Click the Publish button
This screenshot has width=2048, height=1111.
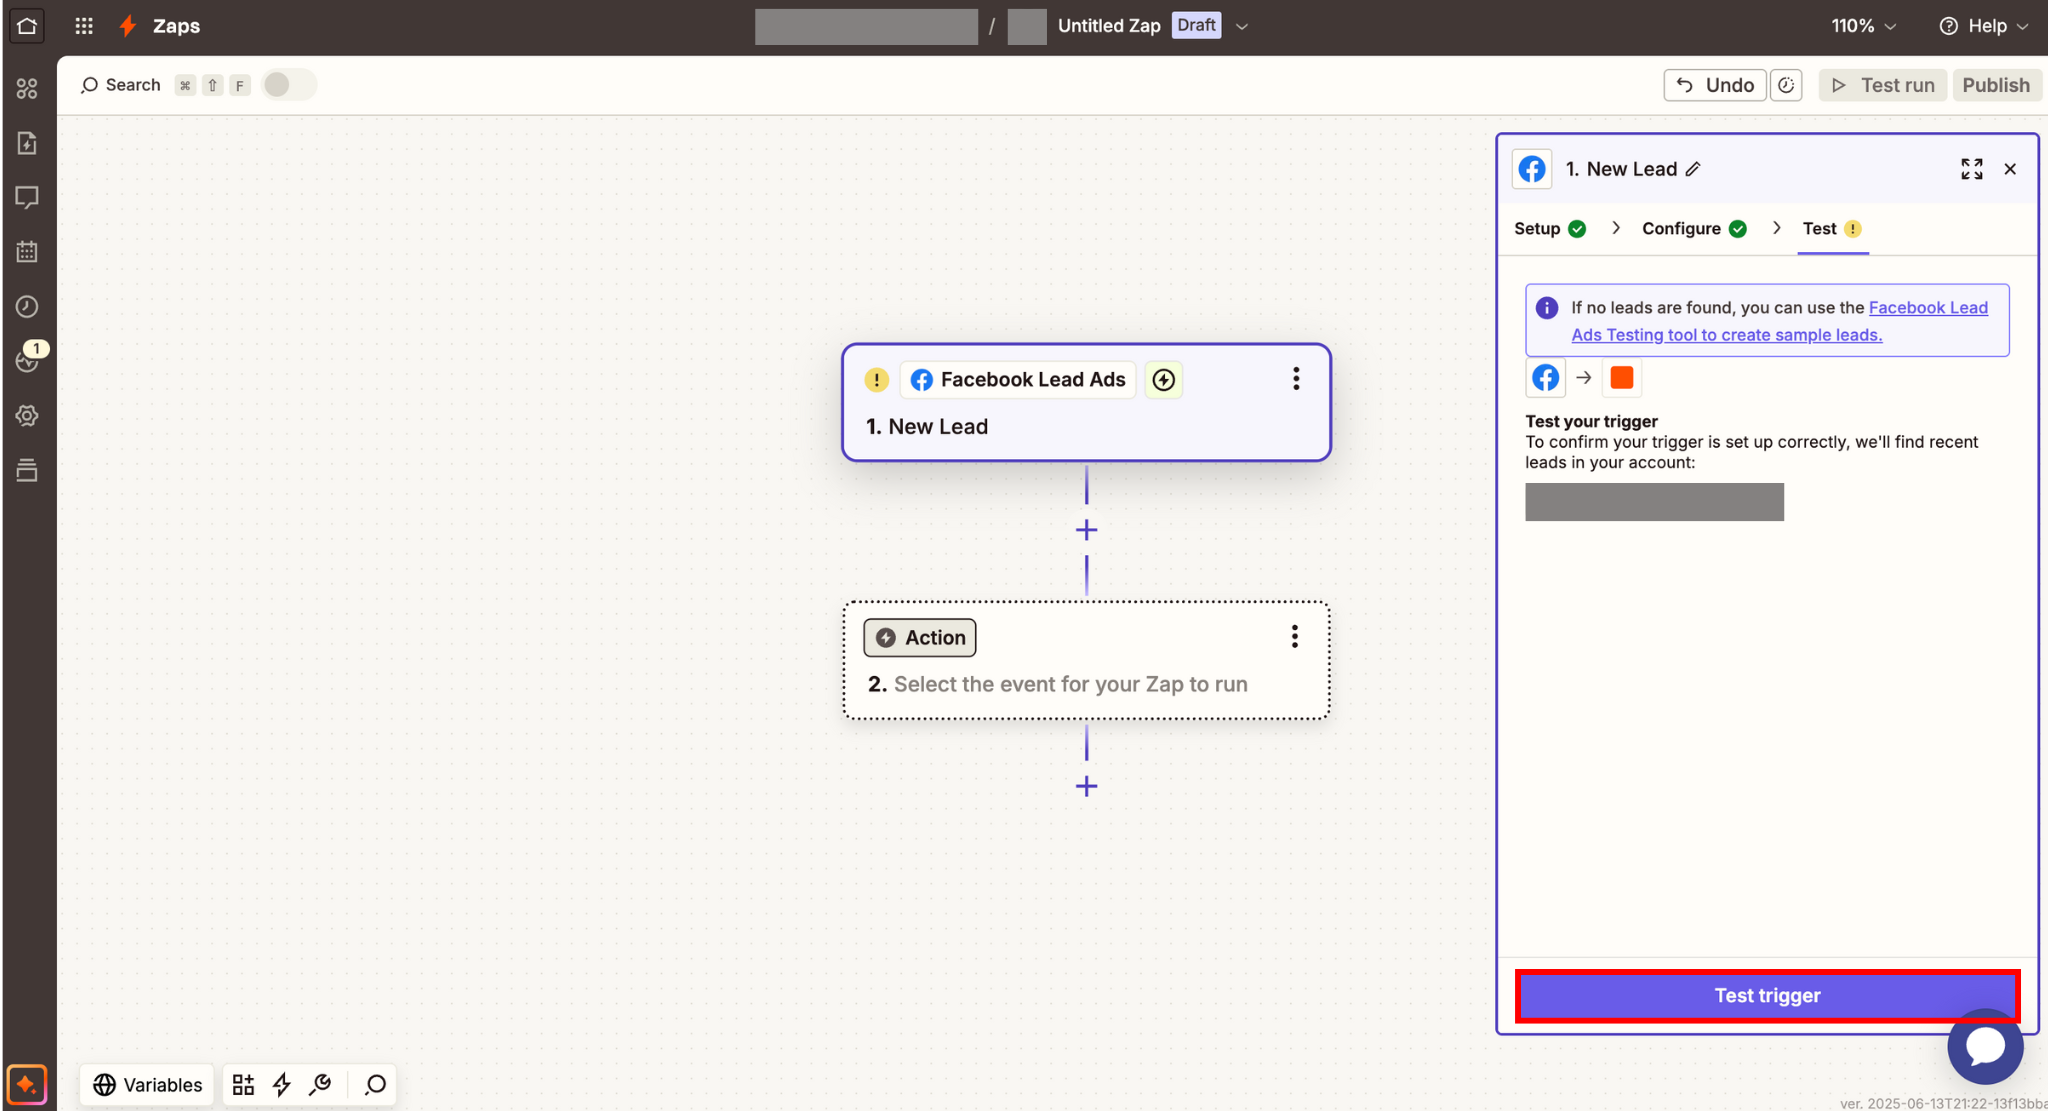click(1996, 85)
